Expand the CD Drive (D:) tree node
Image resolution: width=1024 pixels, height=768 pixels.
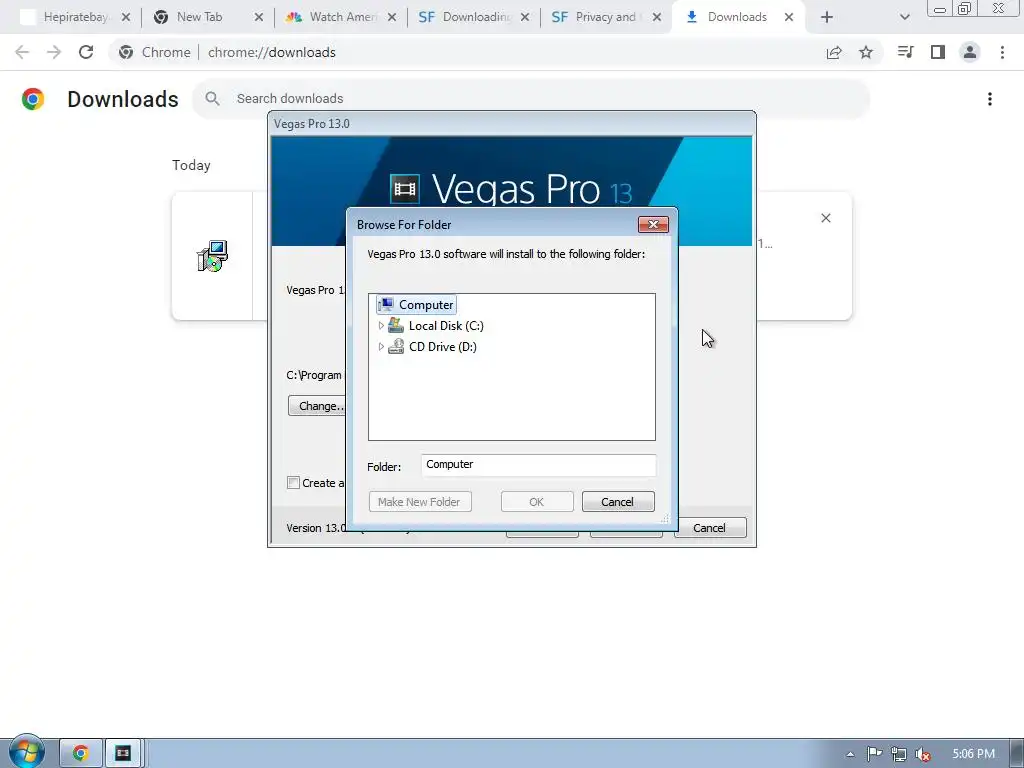tap(381, 347)
